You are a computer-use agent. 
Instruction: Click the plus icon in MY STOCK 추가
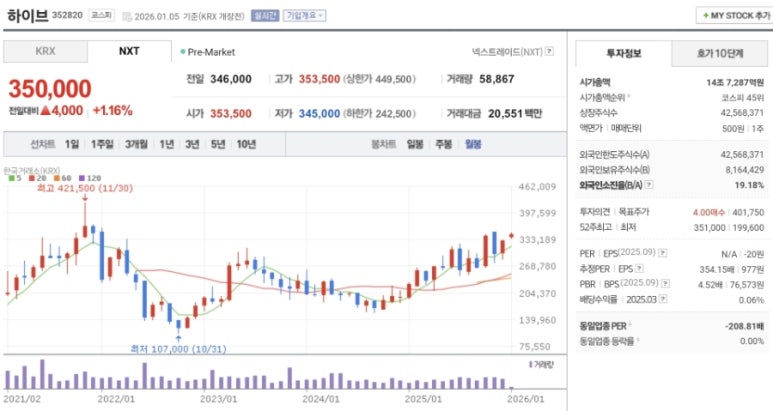pos(704,16)
